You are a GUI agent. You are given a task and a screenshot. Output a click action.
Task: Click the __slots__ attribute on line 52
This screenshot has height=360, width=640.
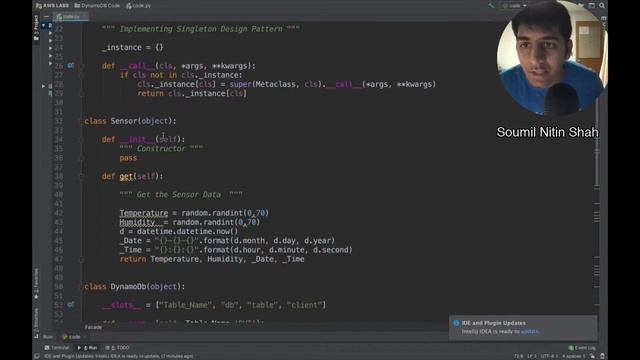[x=122, y=305]
